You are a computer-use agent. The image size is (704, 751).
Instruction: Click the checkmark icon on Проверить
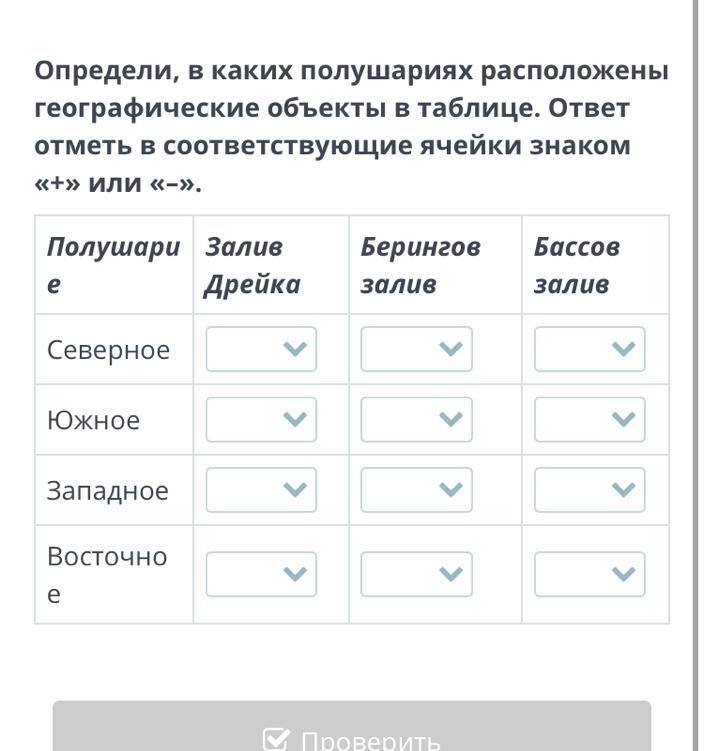point(276,741)
